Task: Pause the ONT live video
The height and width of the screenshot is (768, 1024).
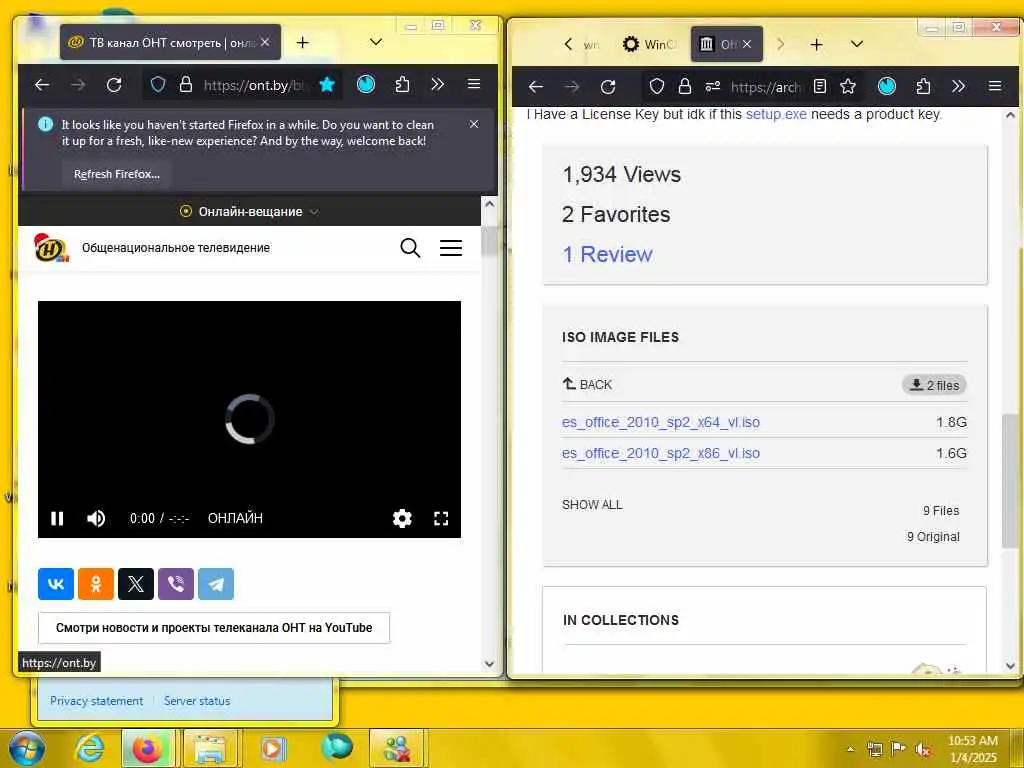Action: 57,519
